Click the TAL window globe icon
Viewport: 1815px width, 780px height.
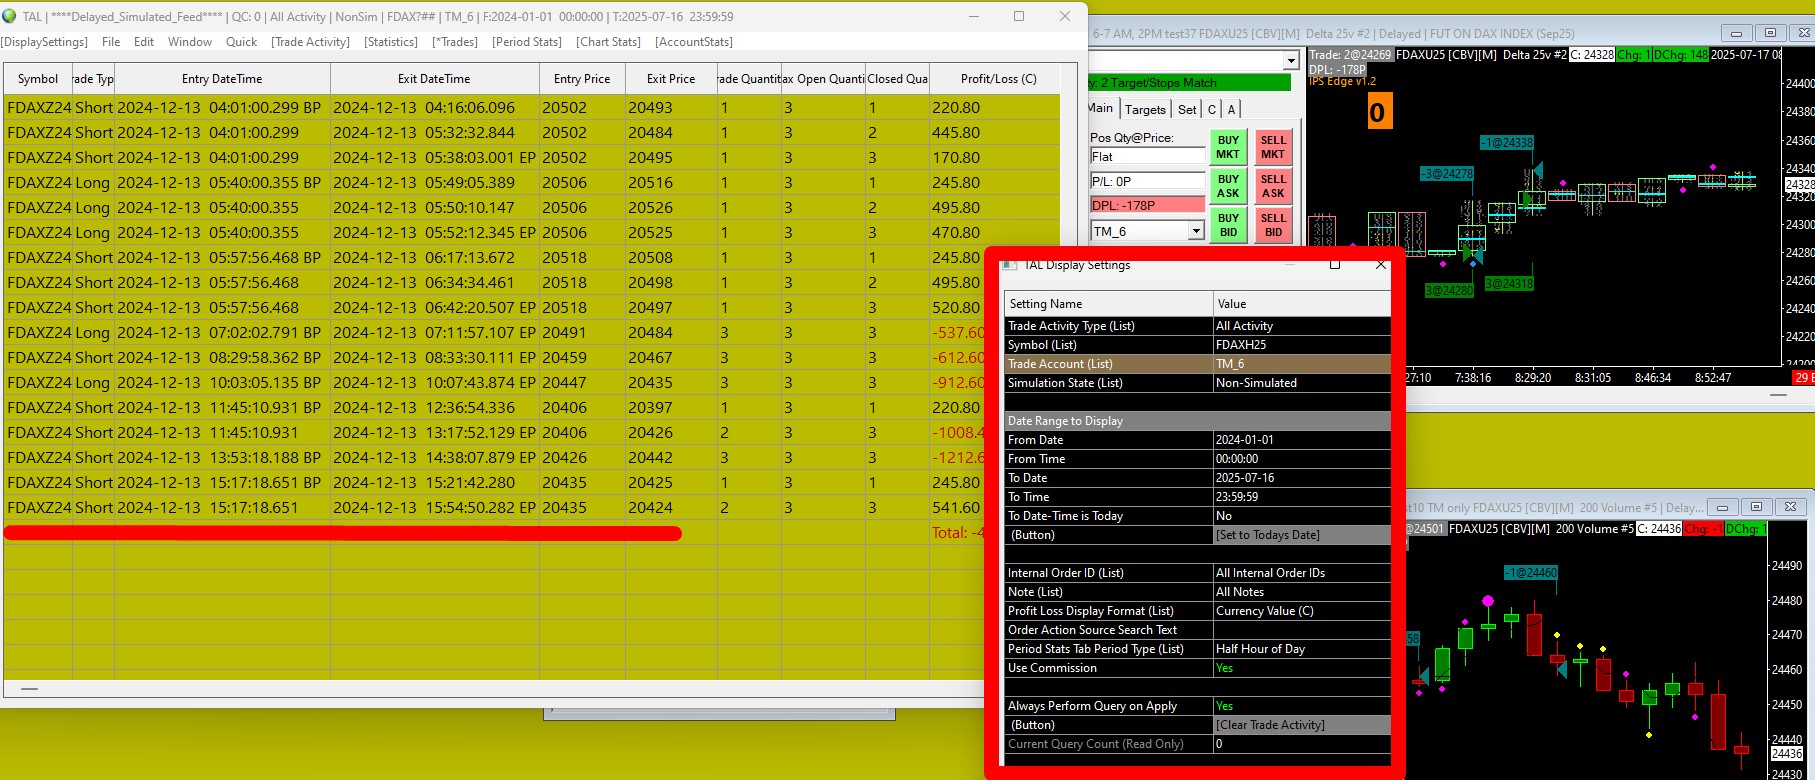pos(10,16)
